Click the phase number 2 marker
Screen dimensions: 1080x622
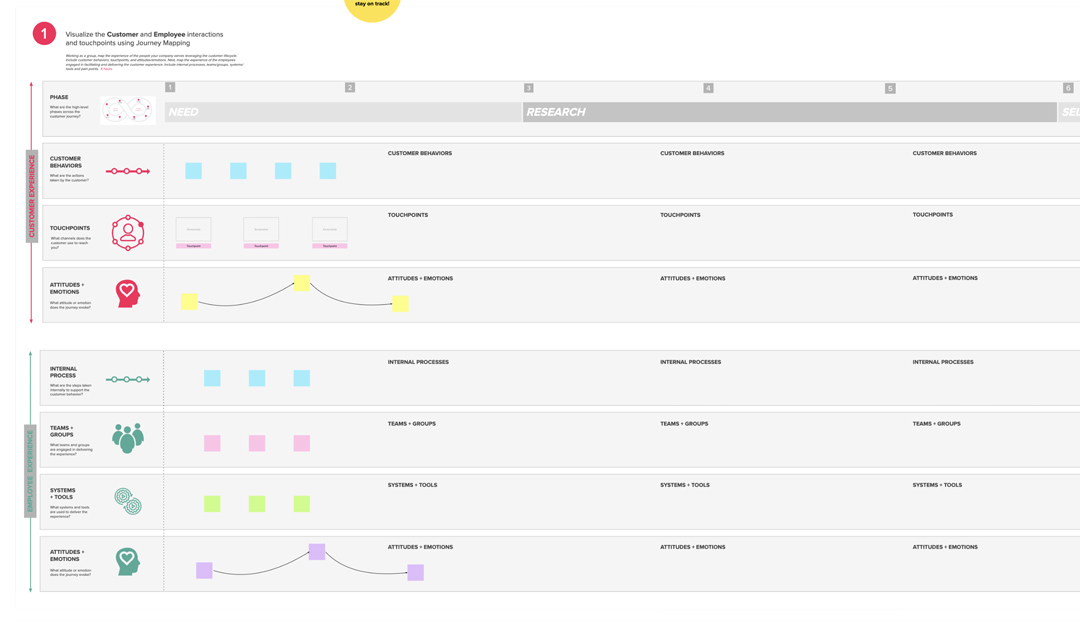pyautogui.click(x=350, y=88)
